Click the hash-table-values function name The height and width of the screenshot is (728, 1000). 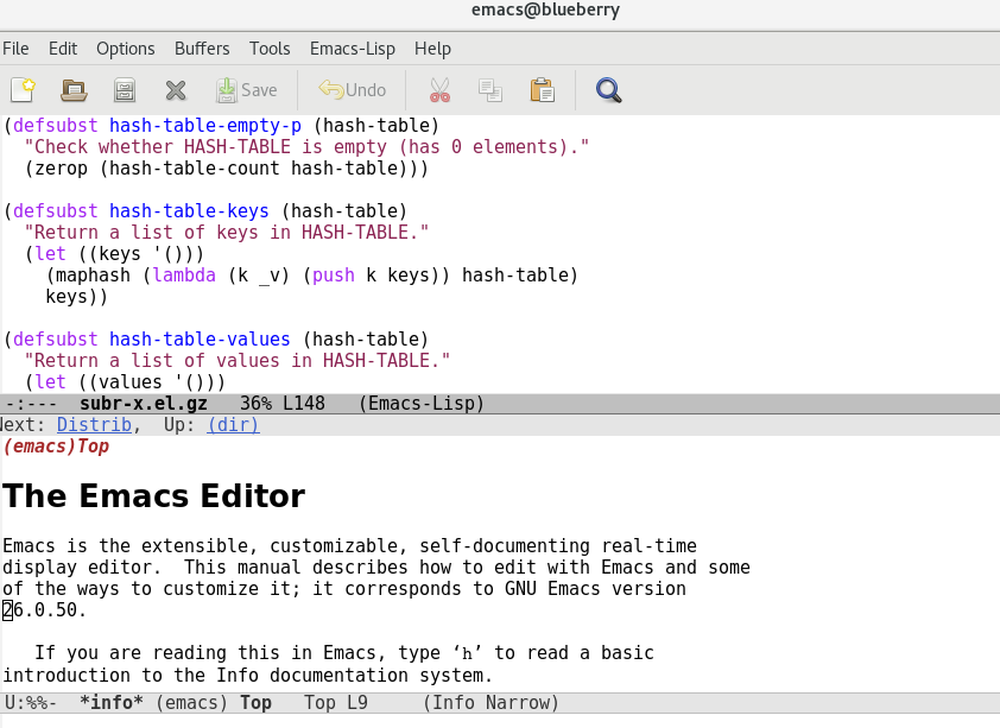click(200, 339)
